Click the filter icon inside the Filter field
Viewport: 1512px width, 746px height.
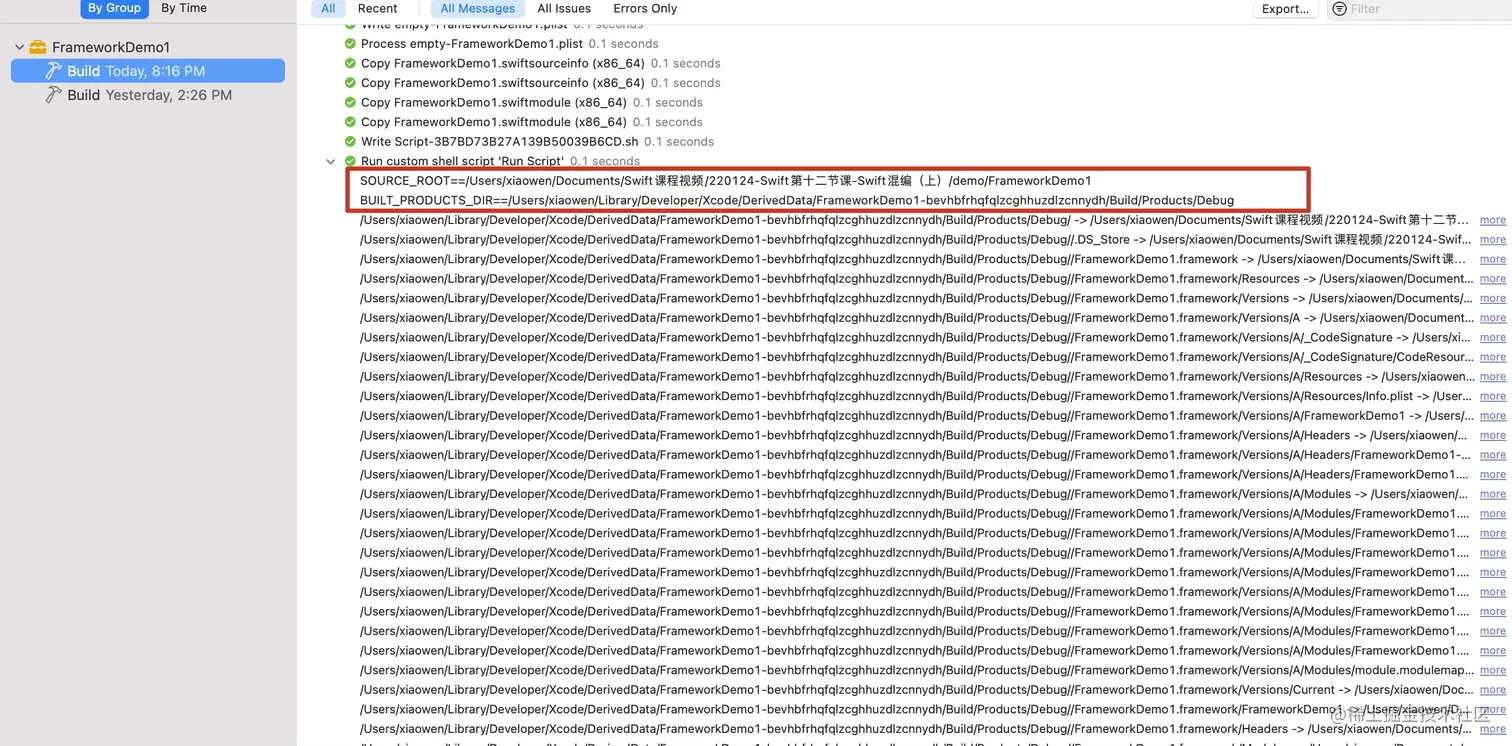pos(1338,9)
